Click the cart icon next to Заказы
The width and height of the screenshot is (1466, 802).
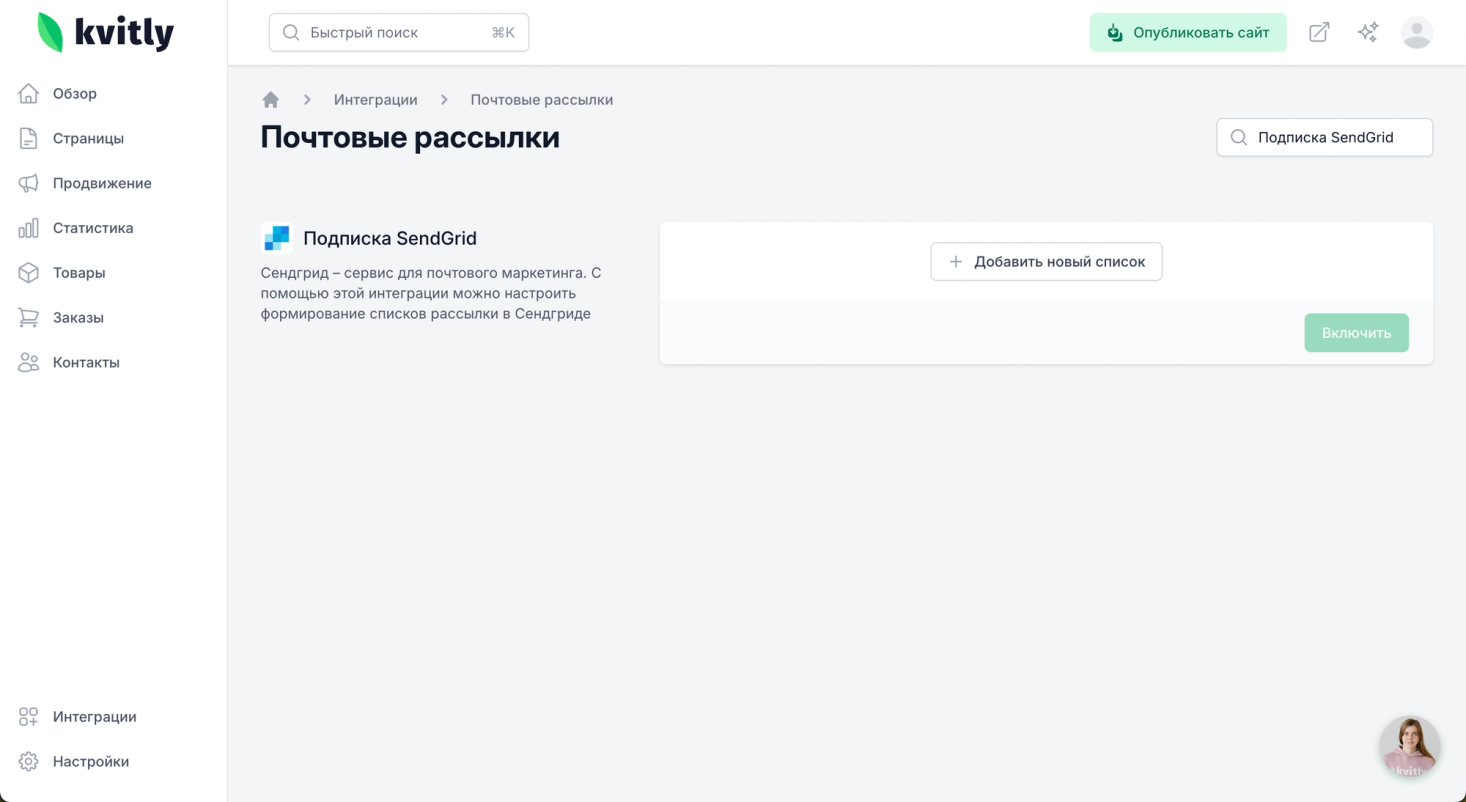[x=29, y=318]
